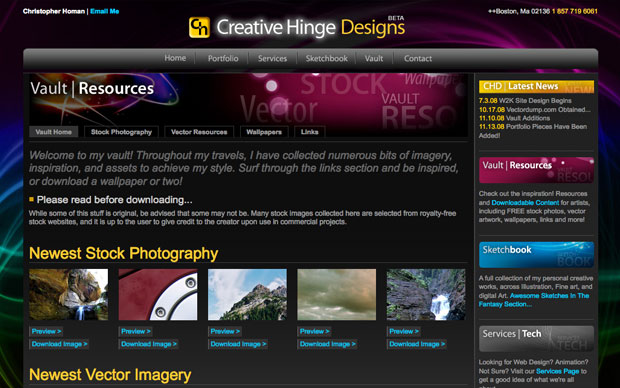
Task: Click the yellow CH logo icon
Action: tap(199, 27)
